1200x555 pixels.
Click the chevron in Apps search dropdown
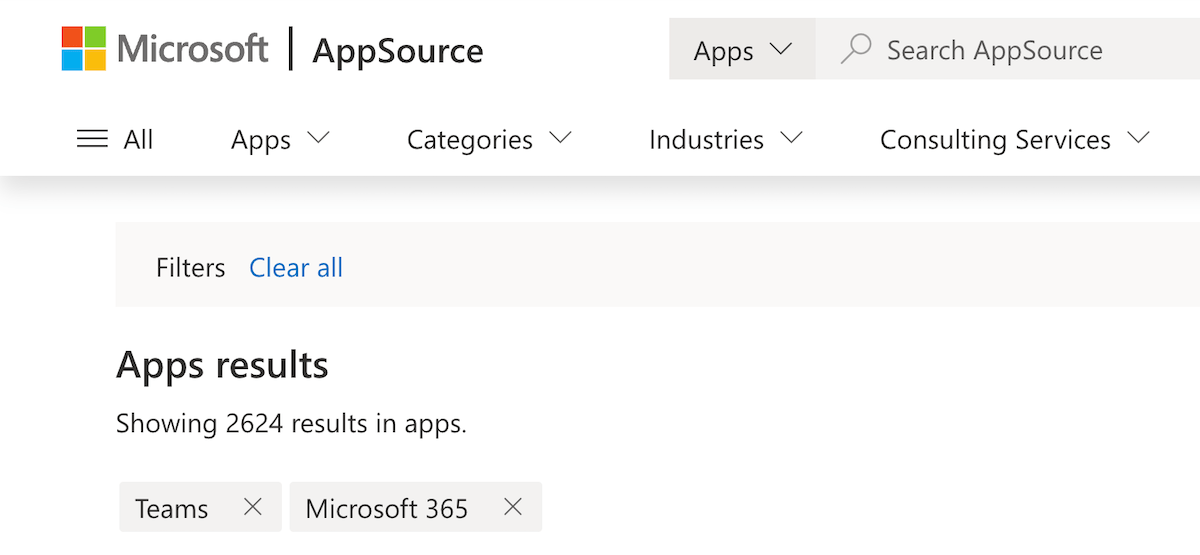click(780, 49)
